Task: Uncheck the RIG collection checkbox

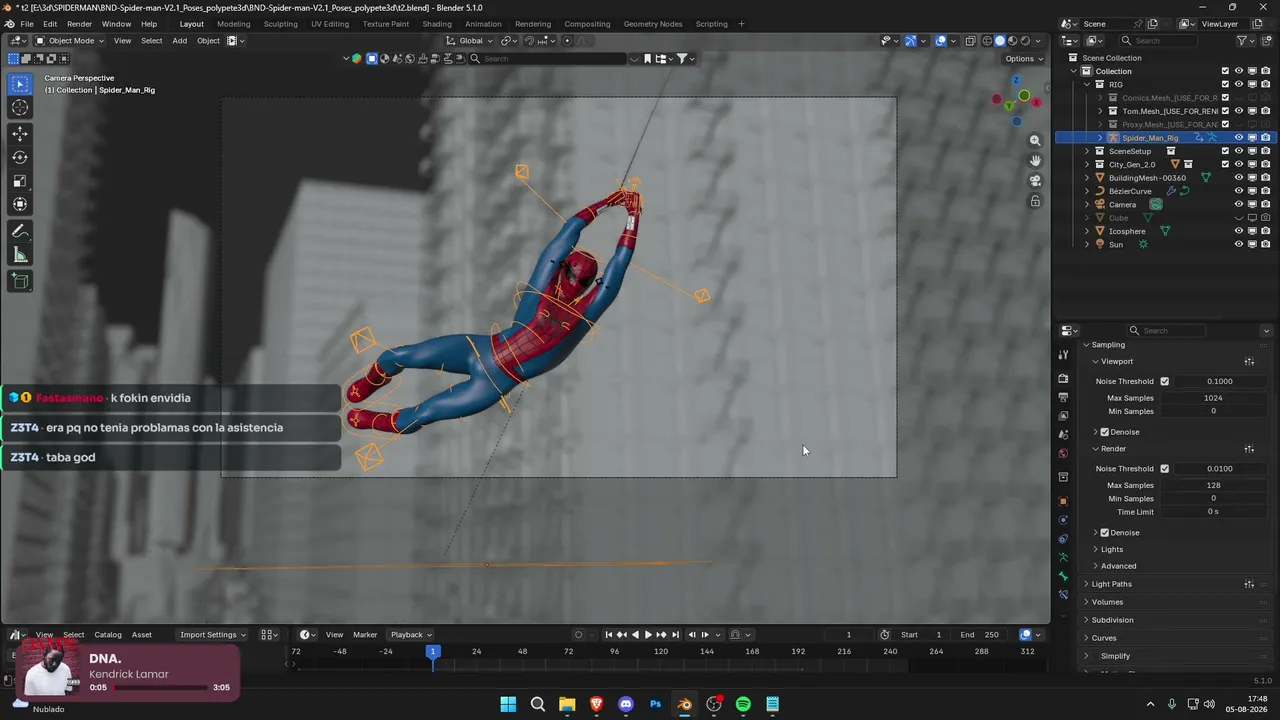Action: [x=1225, y=85]
